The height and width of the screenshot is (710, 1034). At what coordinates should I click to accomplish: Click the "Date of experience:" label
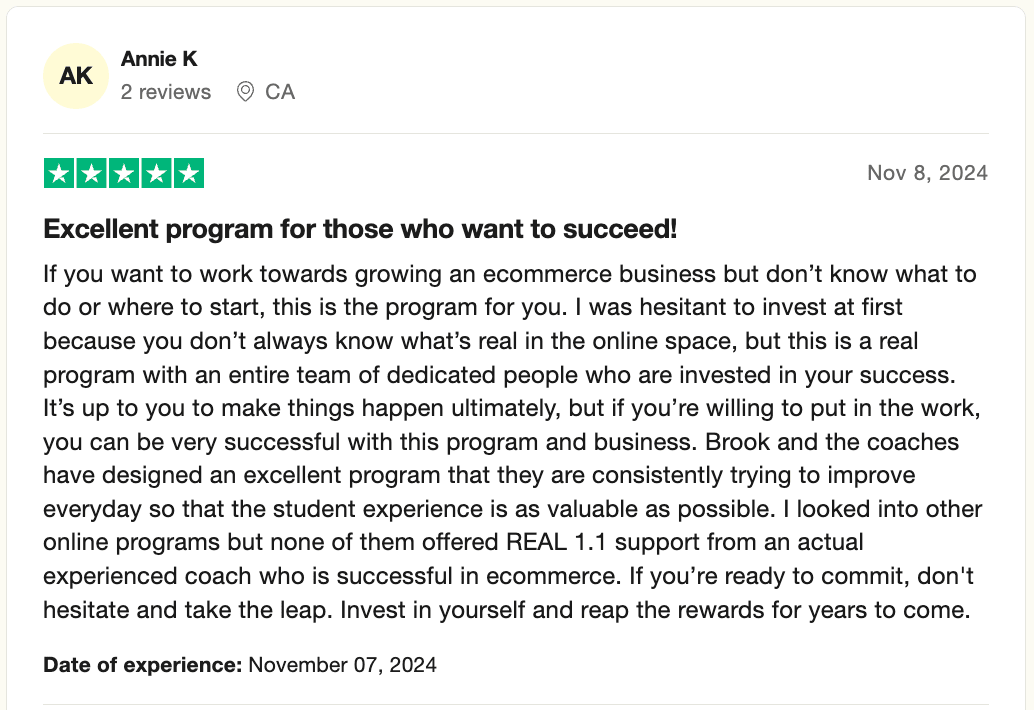click(x=143, y=664)
